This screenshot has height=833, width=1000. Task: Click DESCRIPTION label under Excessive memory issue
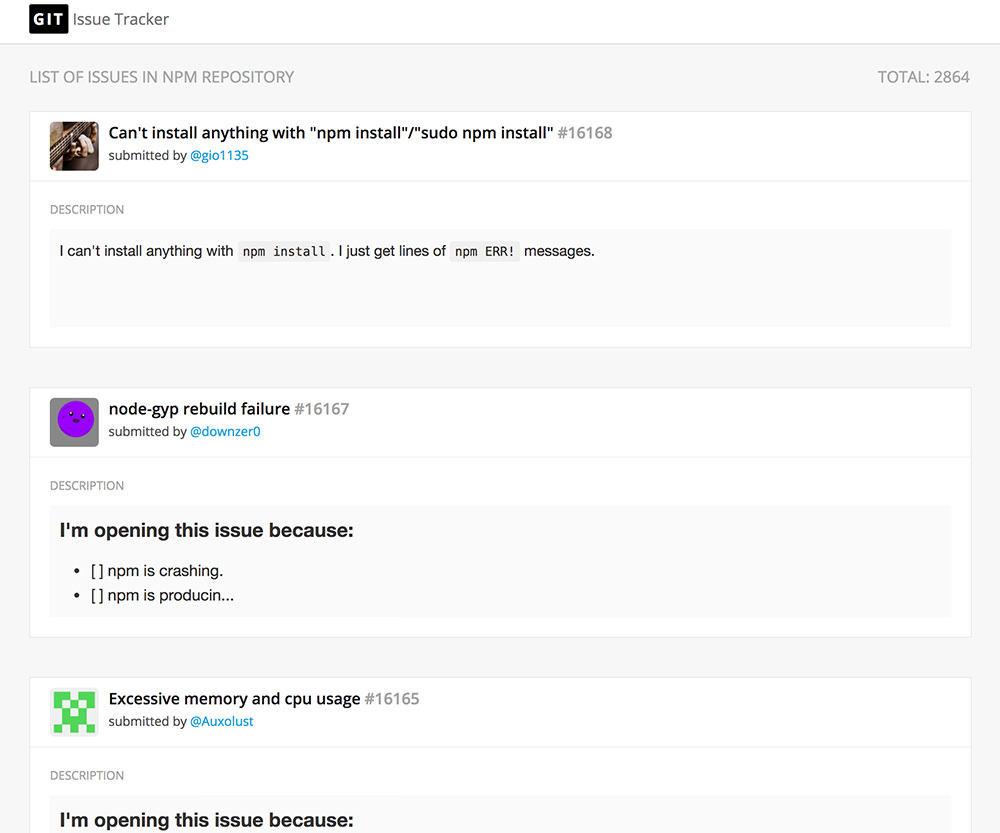[87, 776]
